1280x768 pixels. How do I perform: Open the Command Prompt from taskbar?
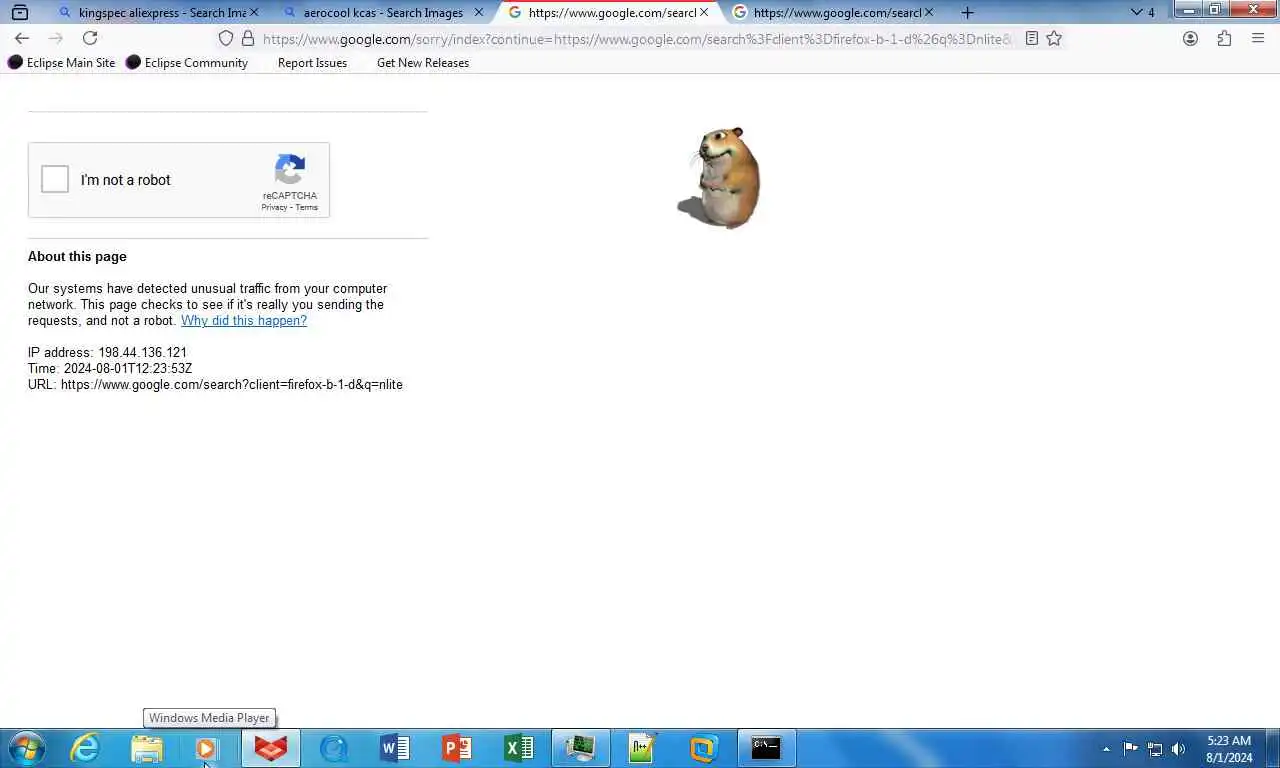tap(766, 748)
